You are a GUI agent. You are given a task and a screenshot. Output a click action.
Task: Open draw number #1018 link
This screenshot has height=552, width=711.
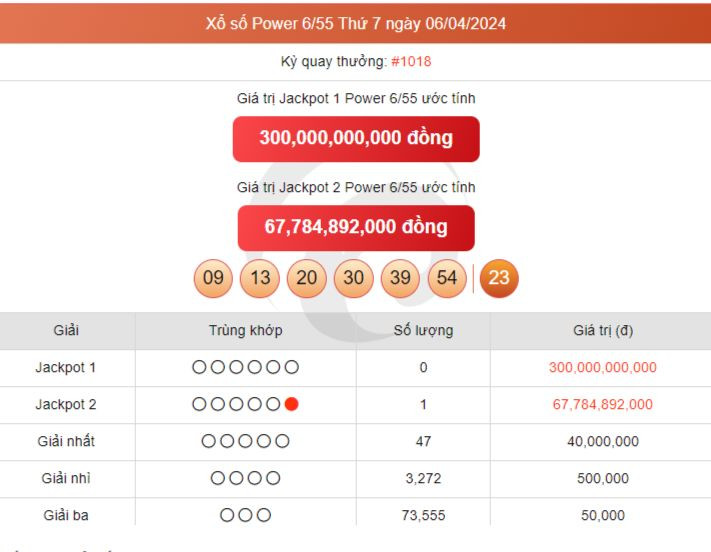(x=411, y=61)
